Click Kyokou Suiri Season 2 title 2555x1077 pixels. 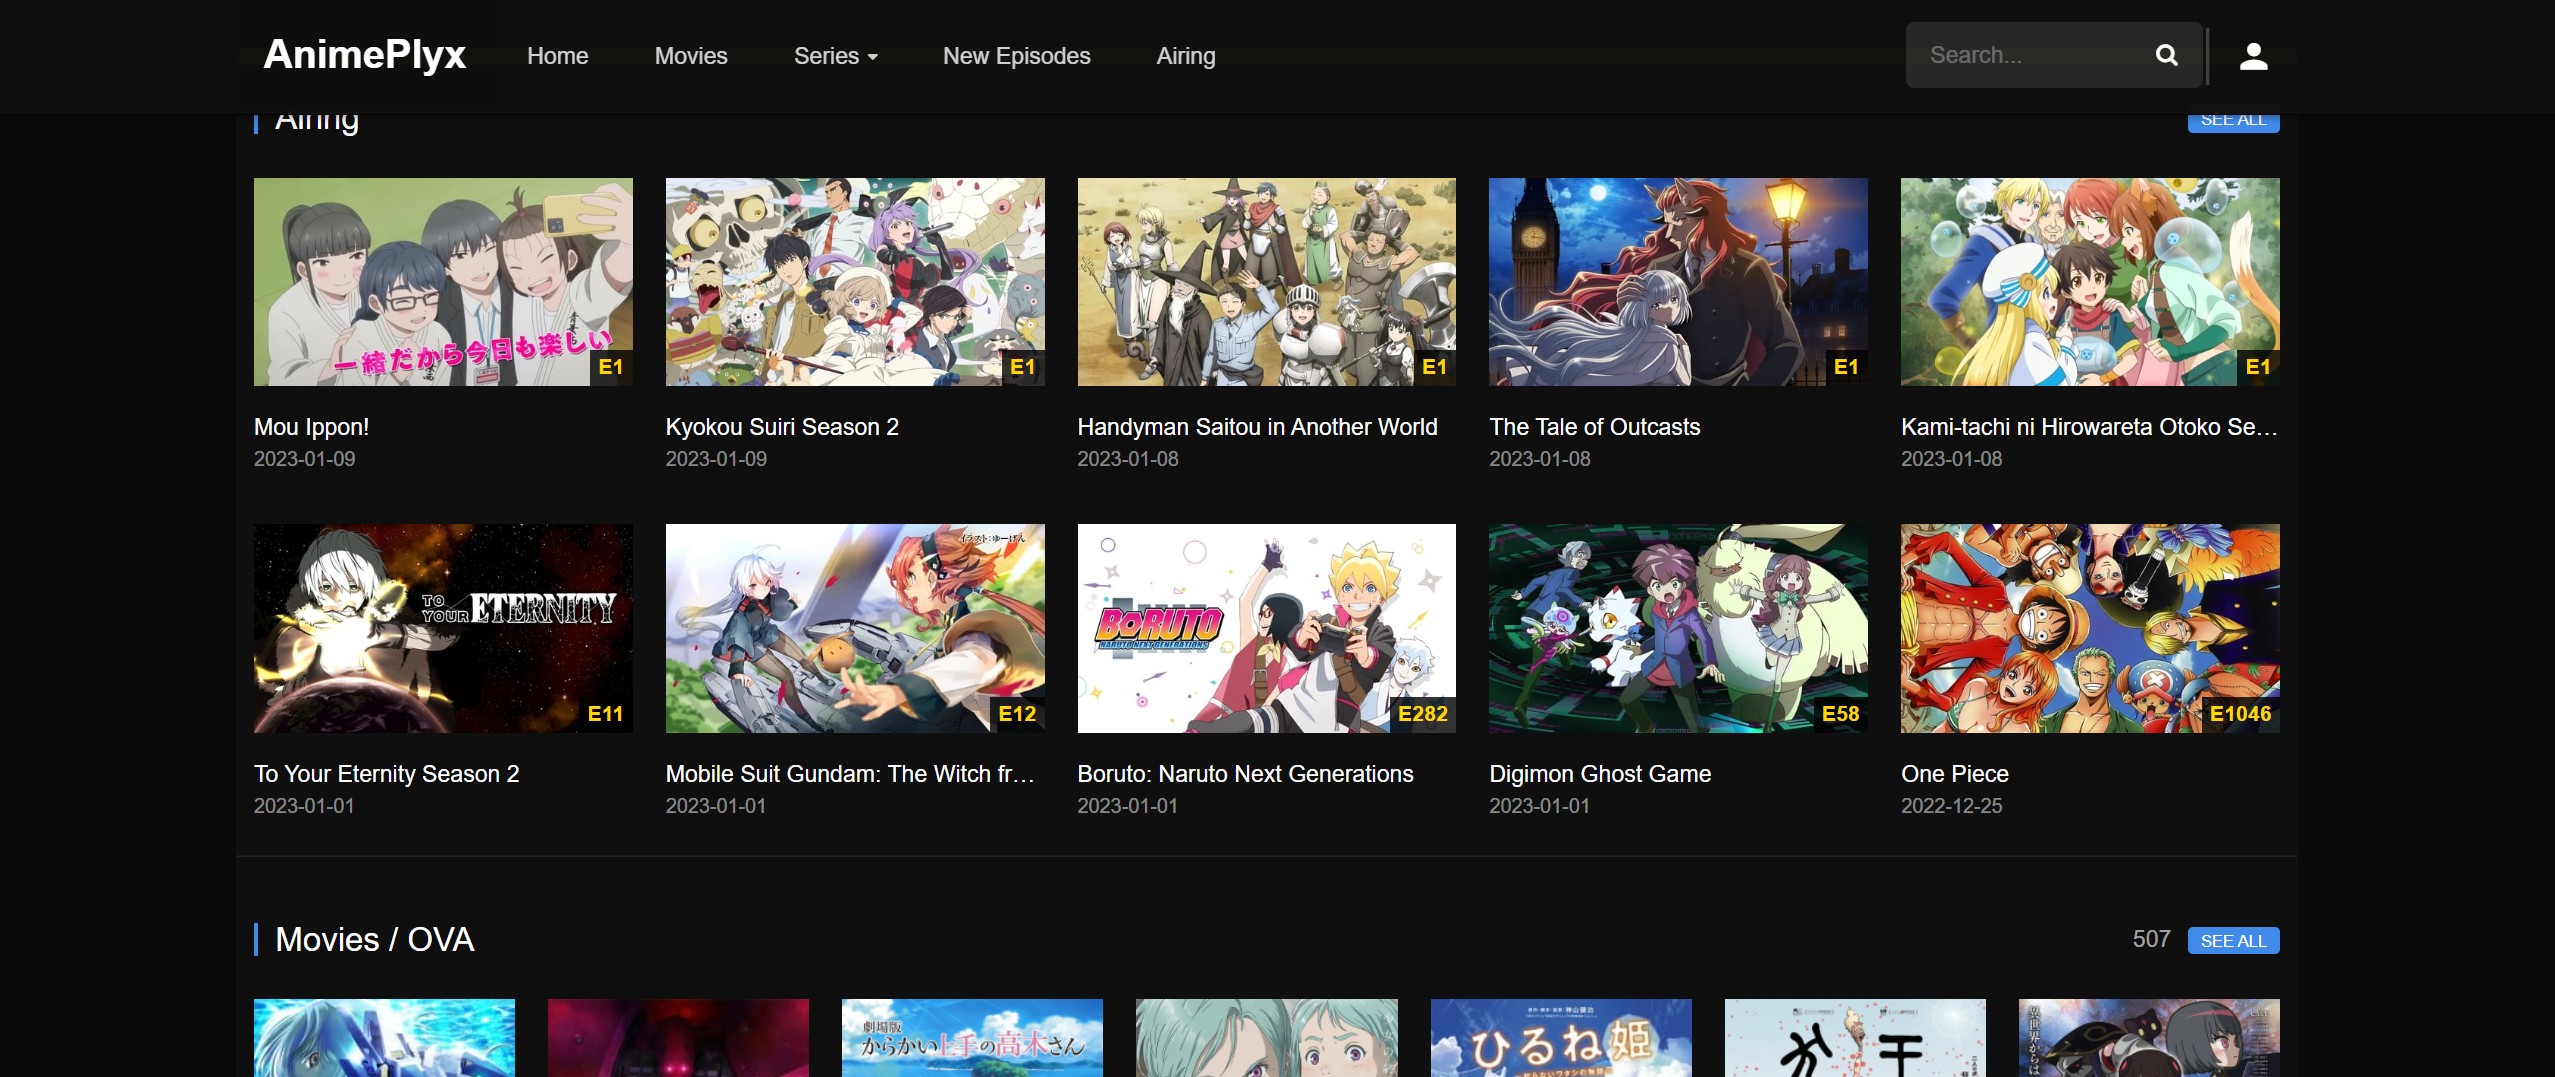pos(782,427)
